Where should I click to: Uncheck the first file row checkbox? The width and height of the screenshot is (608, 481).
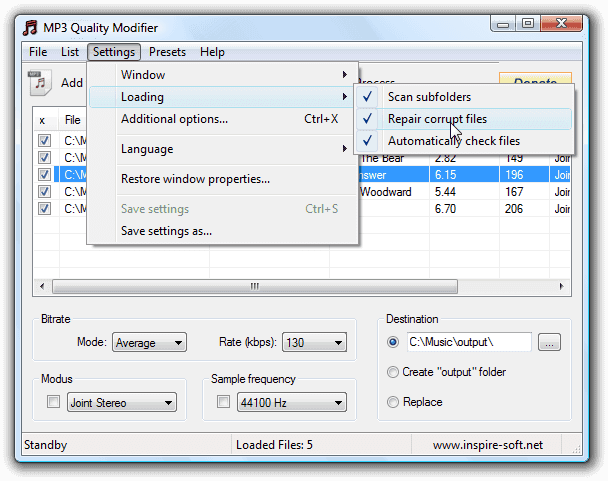pos(44,140)
